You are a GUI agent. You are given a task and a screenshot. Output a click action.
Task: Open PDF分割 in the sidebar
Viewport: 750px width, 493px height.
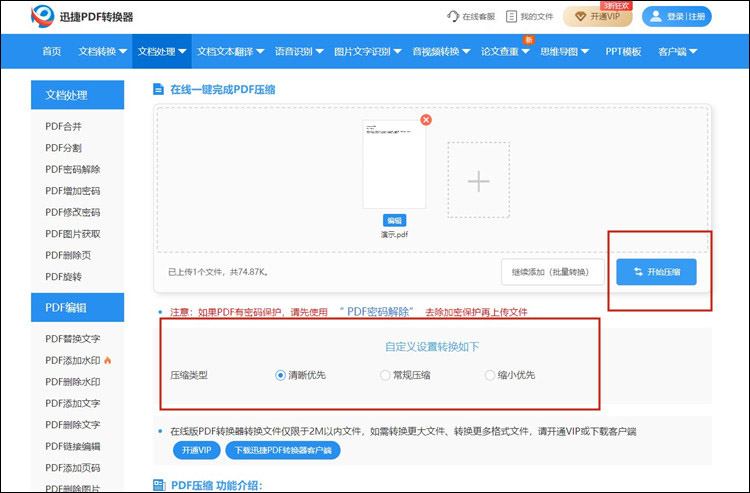pos(64,148)
